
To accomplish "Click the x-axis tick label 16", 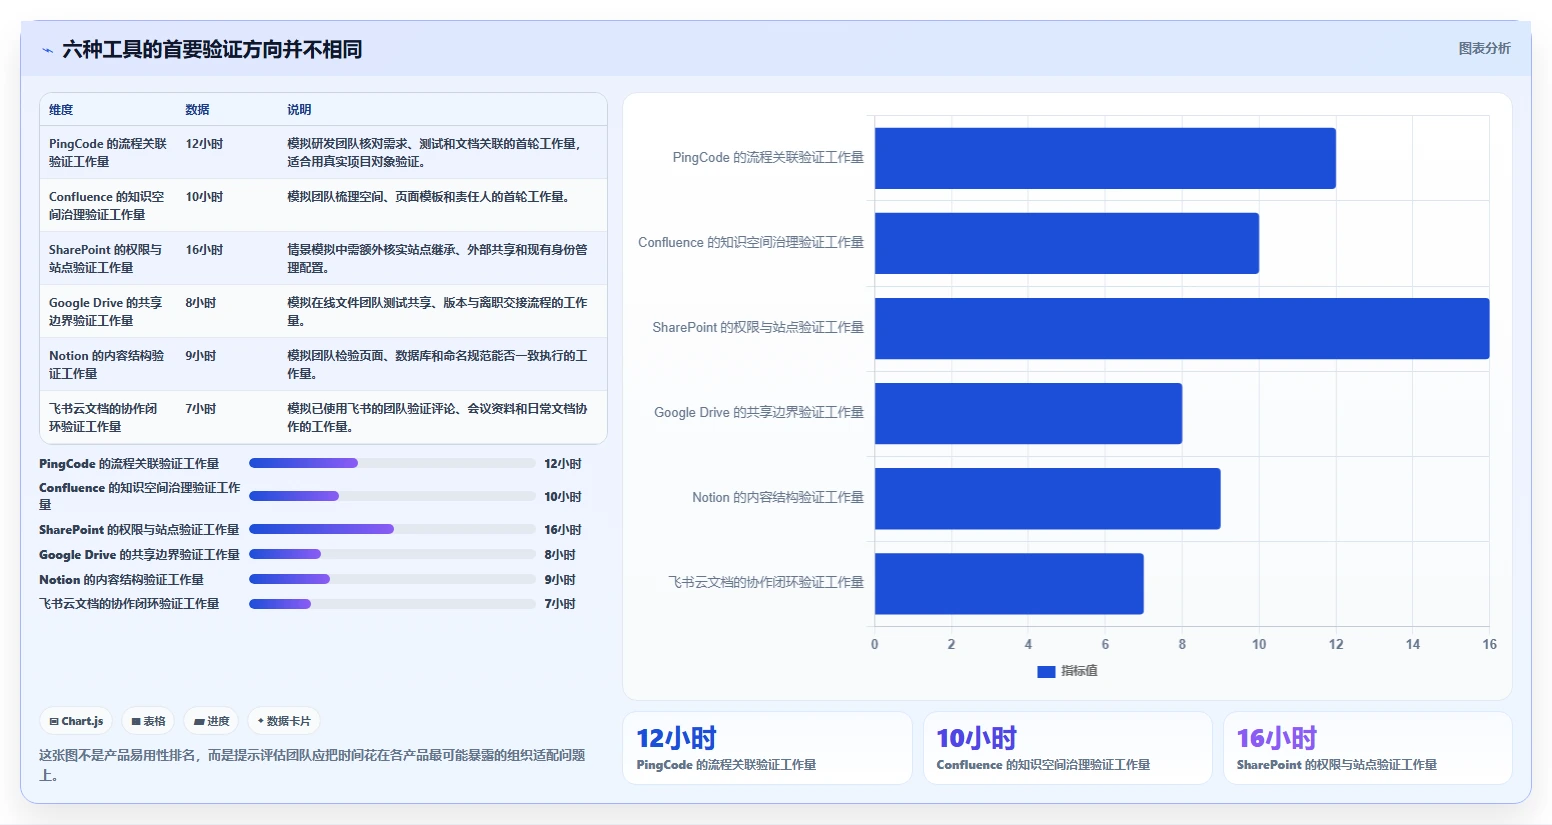I will pyautogui.click(x=1489, y=645).
